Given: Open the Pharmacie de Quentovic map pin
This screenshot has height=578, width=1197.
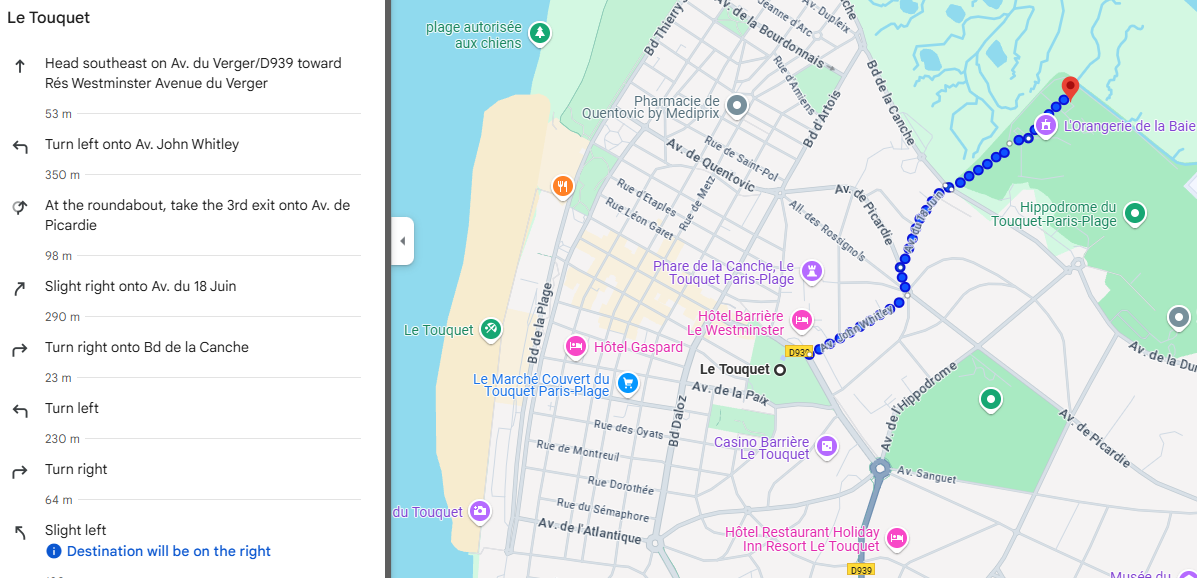Looking at the screenshot, I should pyautogui.click(x=737, y=105).
